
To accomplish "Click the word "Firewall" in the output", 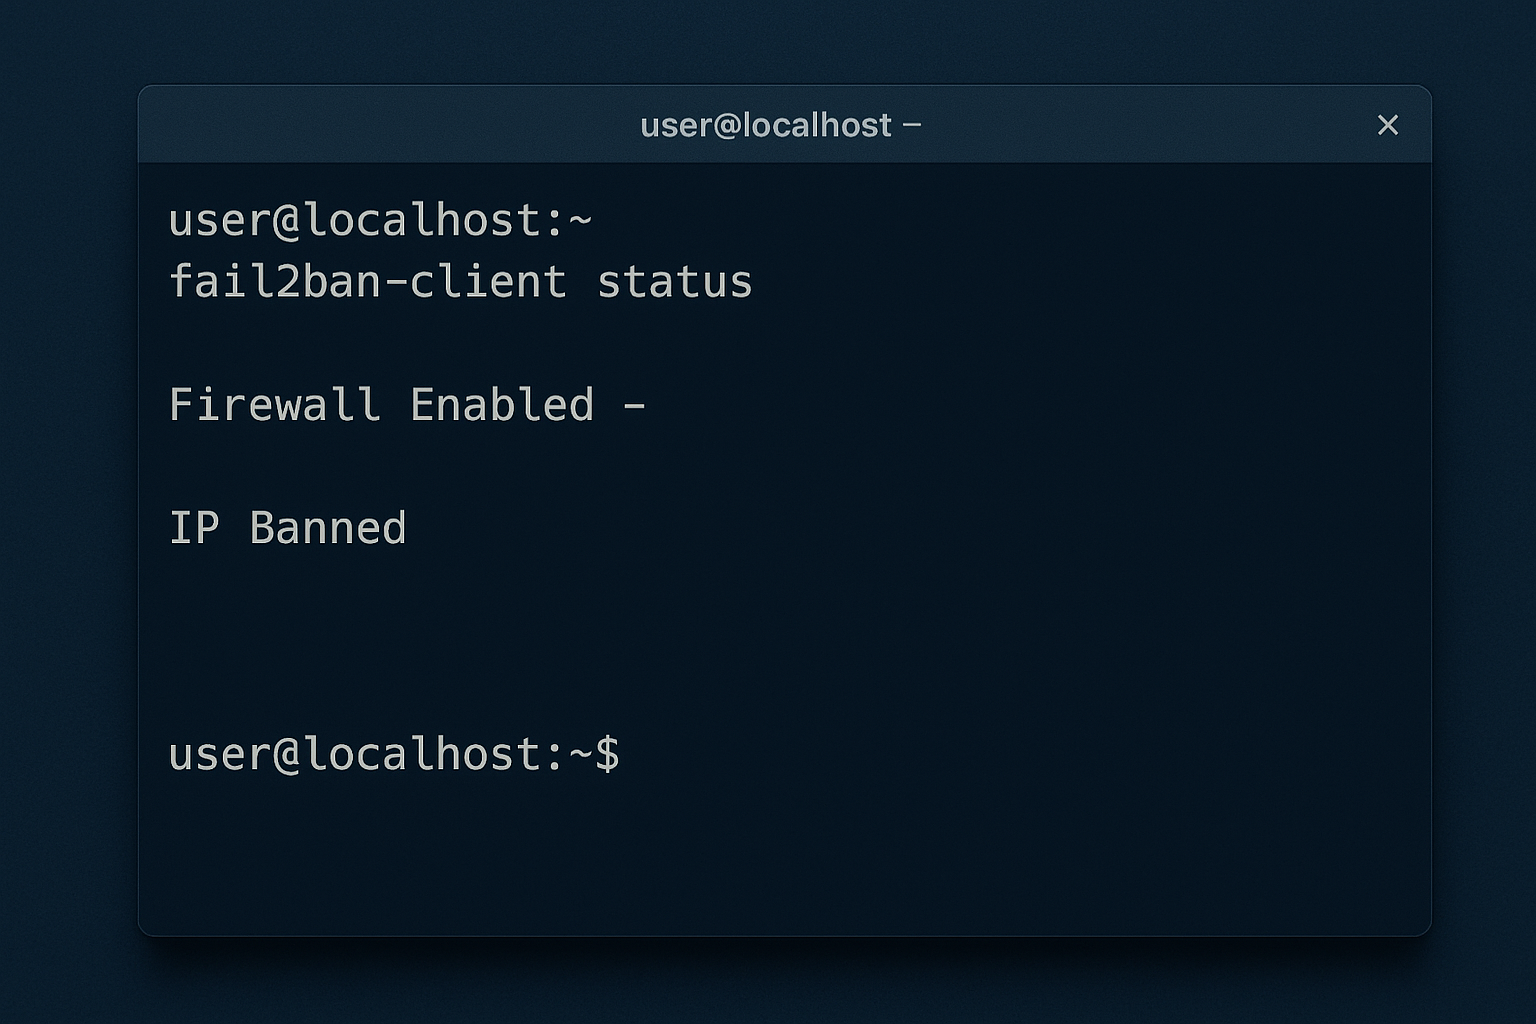I will coord(274,405).
